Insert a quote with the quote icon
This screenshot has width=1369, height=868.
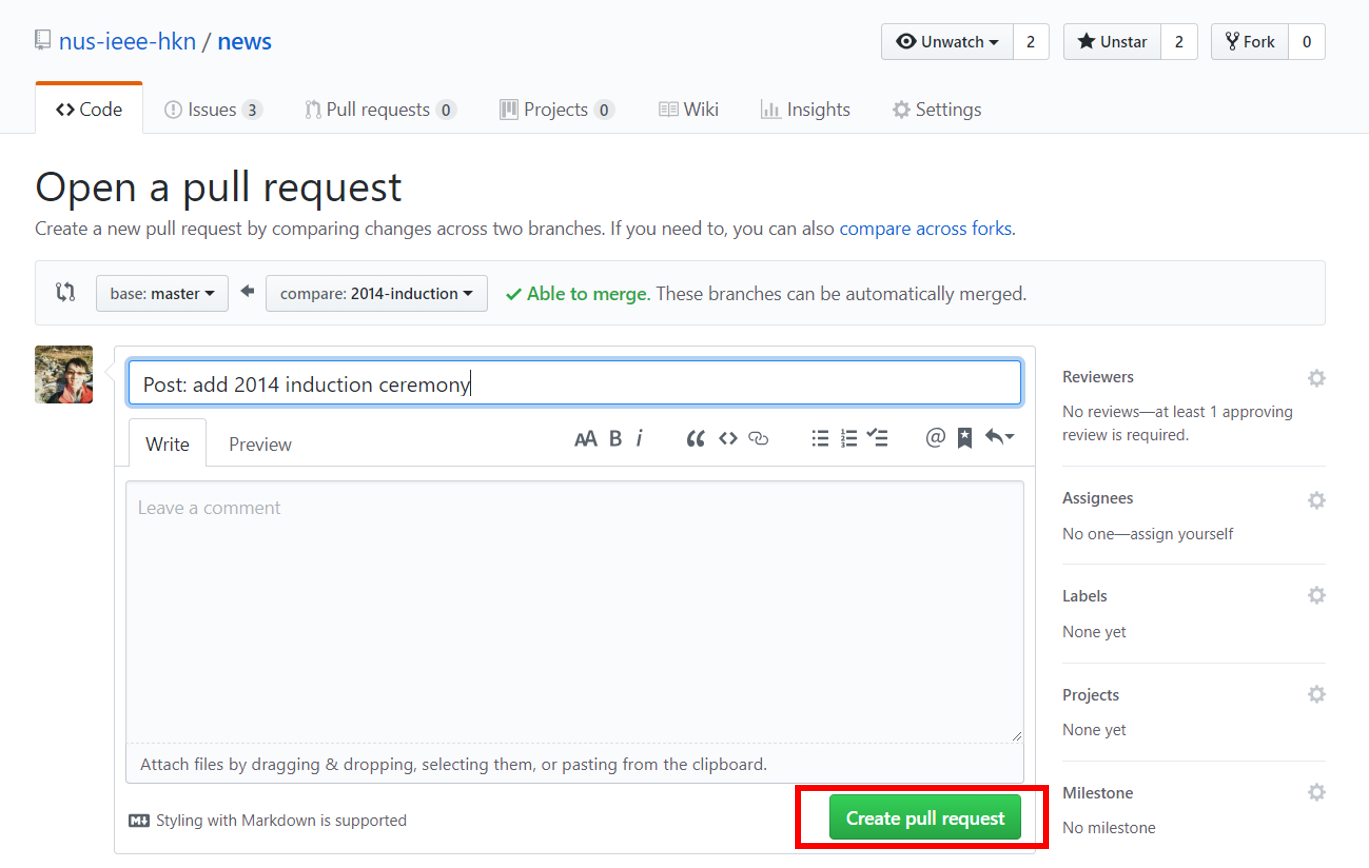696,438
